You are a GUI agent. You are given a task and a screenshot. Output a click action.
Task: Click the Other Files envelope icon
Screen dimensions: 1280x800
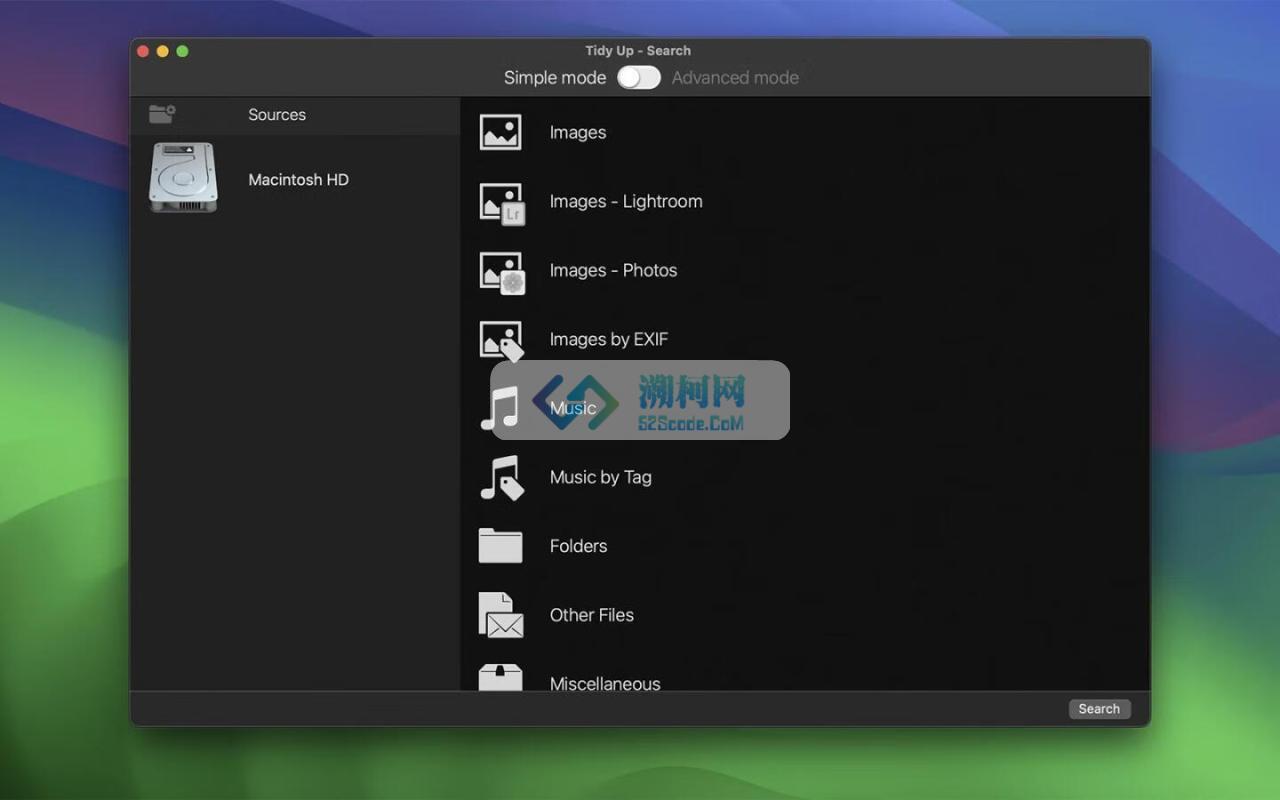(501, 615)
